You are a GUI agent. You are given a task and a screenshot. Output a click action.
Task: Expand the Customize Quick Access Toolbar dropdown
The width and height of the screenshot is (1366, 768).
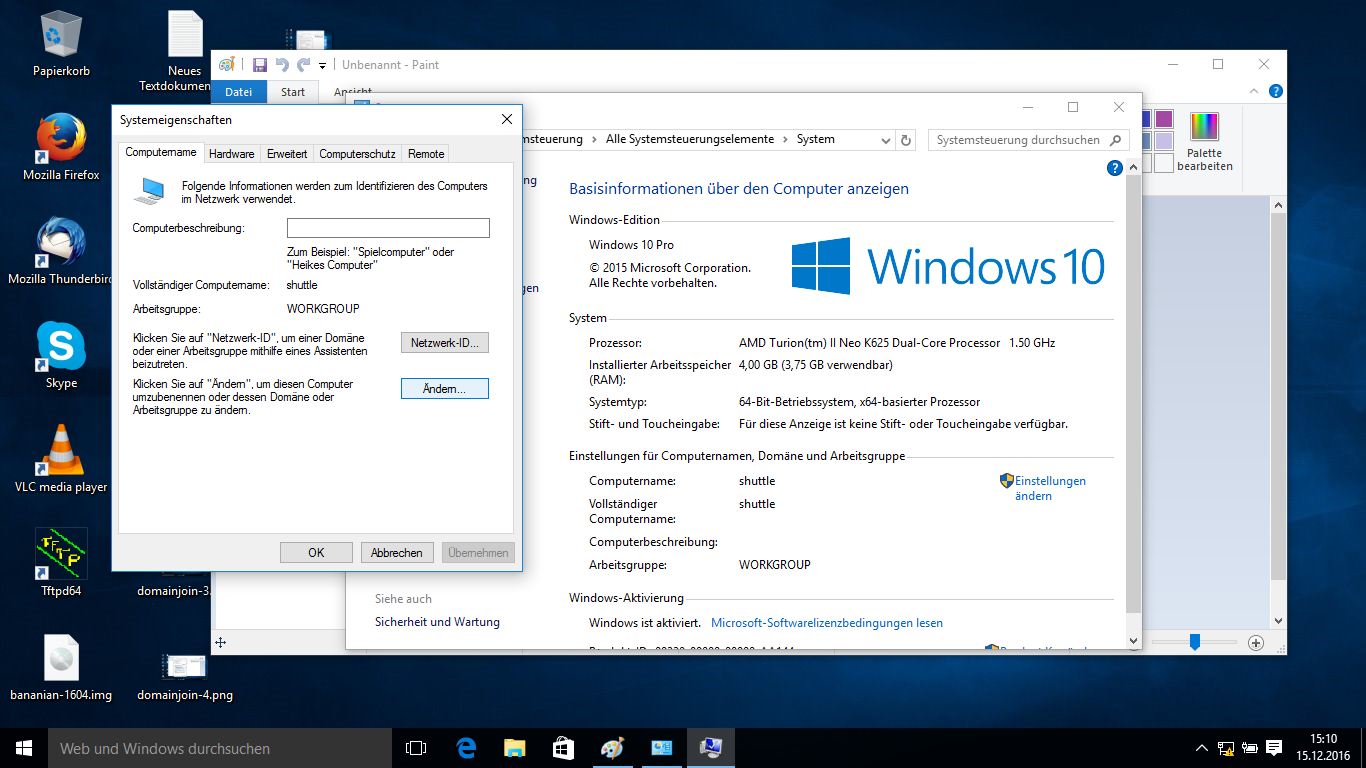pyautogui.click(x=323, y=66)
